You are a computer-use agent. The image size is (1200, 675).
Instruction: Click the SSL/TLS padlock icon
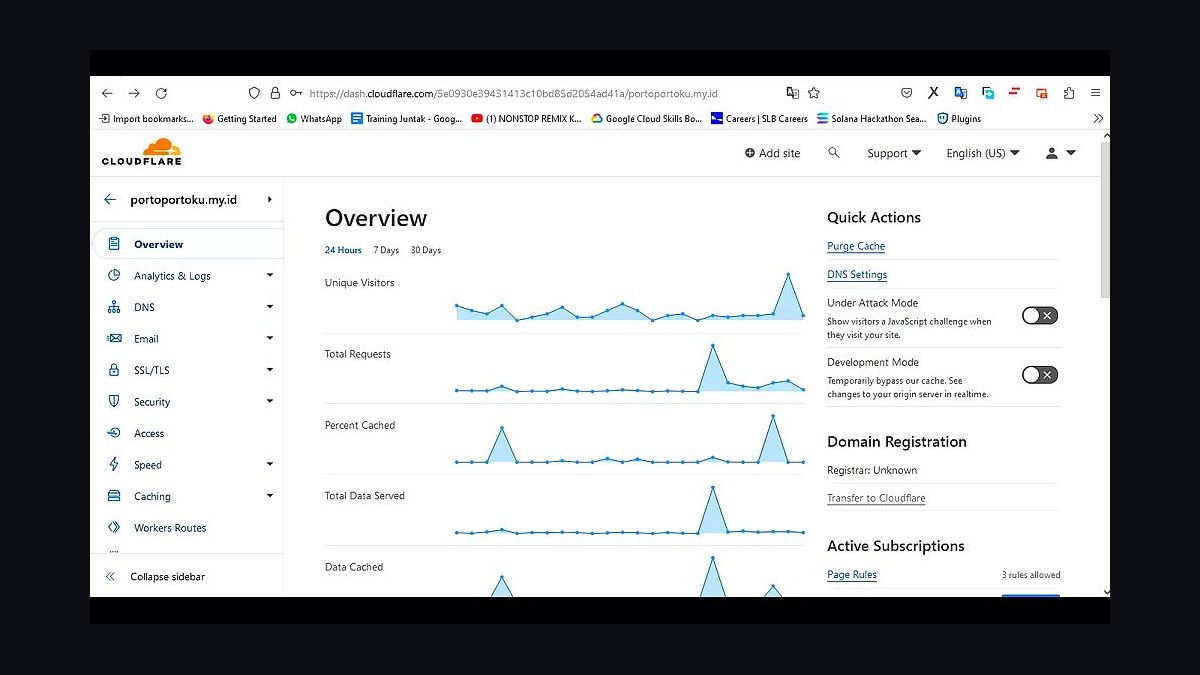pyautogui.click(x=114, y=370)
